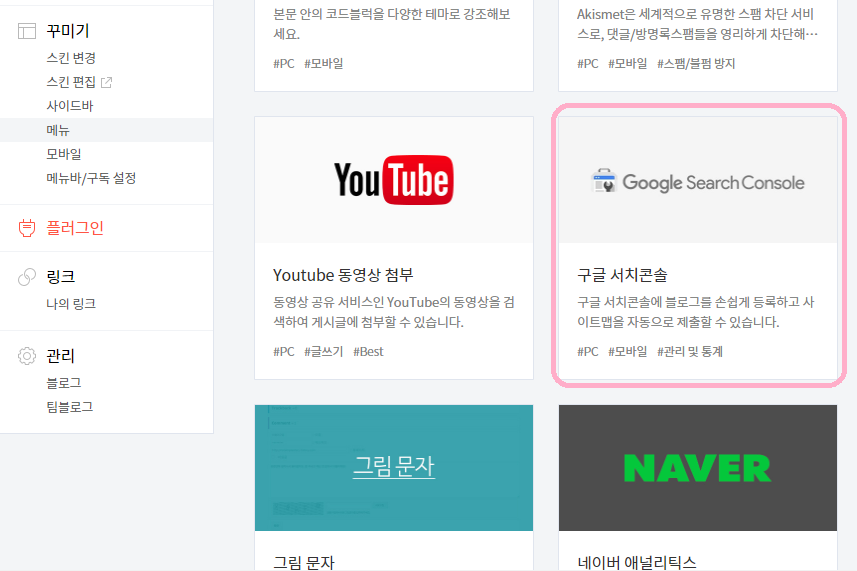Image resolution: width=857 pixels, height=571 pixels.
Task: Click the 구글 서치콘솔 title
Action: (623, 275)
